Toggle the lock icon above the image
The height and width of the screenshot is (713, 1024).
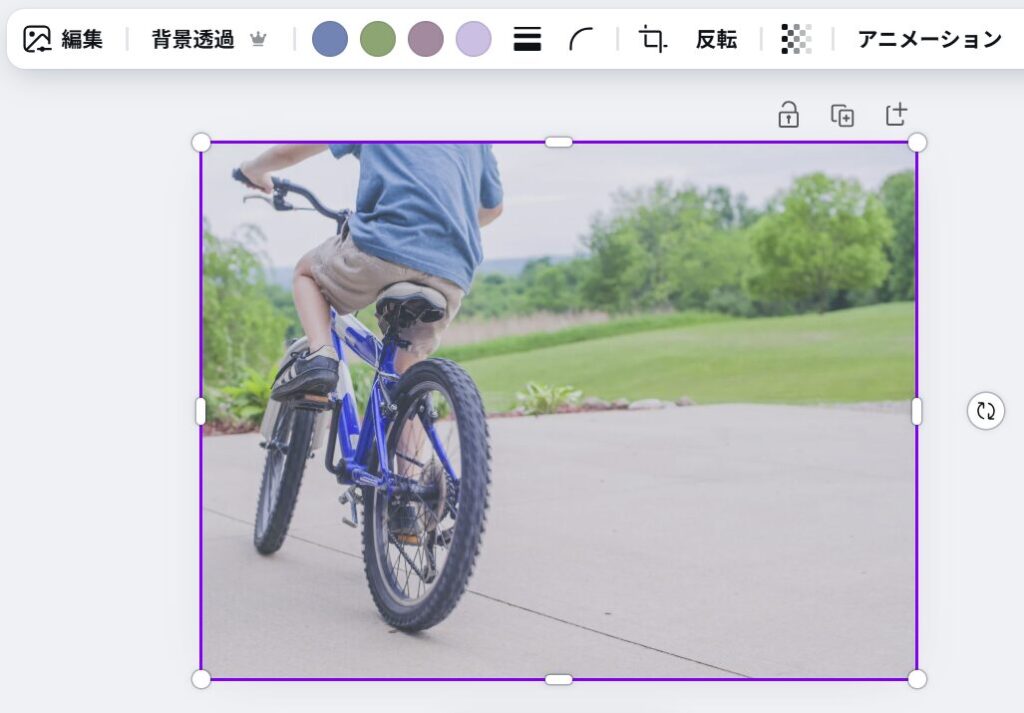(x=789, y=115)
